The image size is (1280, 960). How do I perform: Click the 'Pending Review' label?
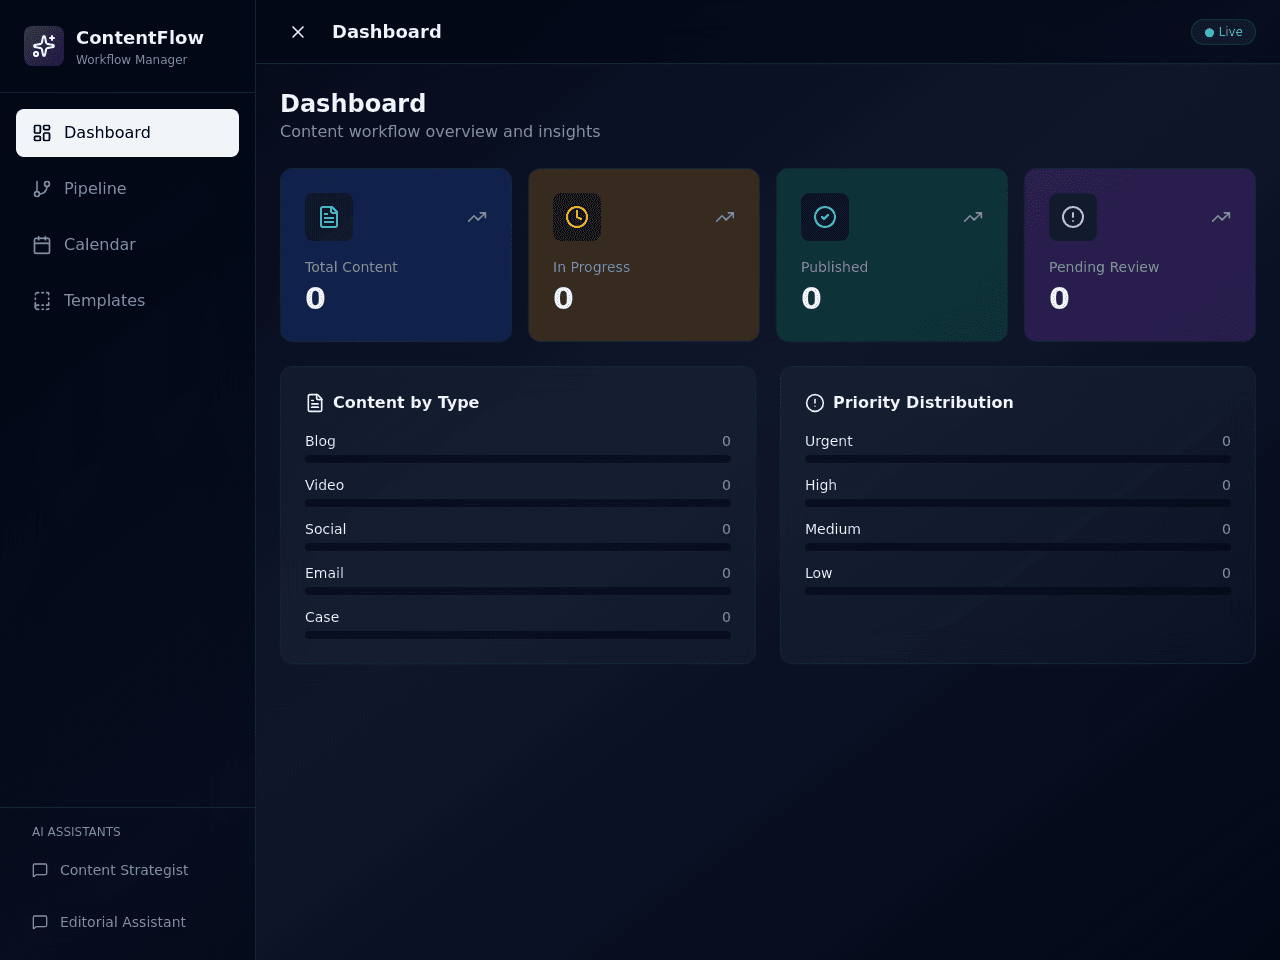pos(1104,267)
